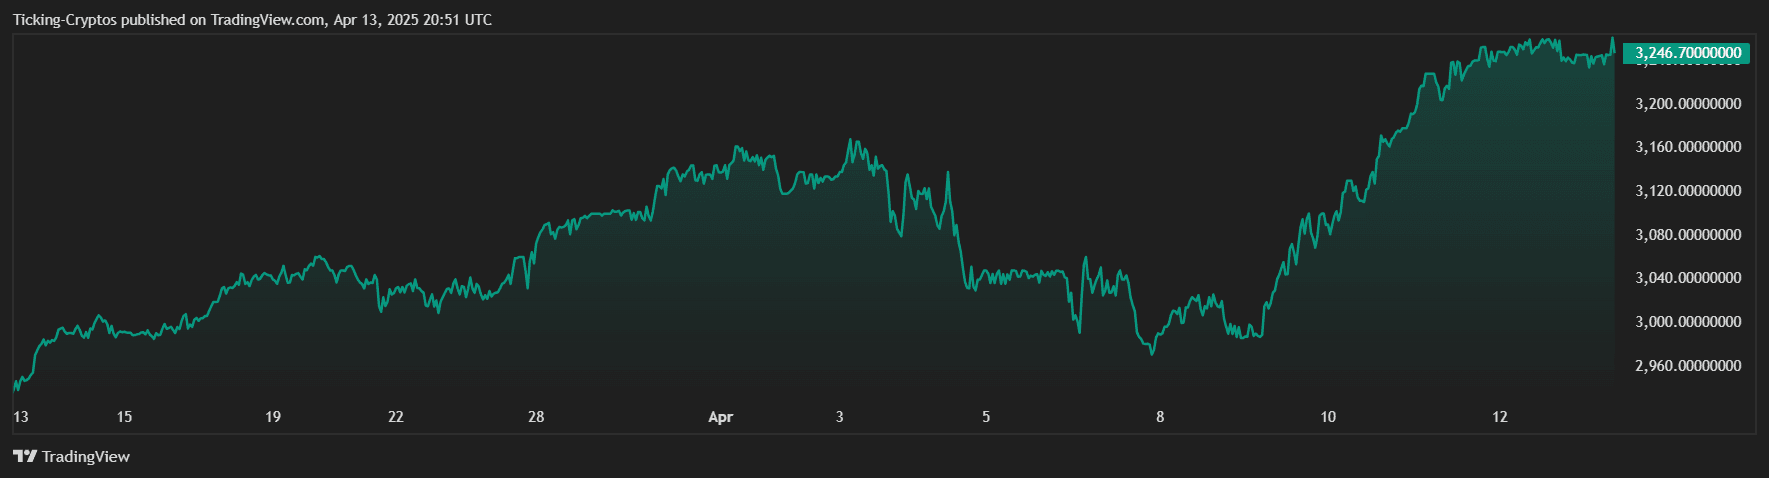
Task: Click the 3,000 price axis label
Action: tap(1687, 322)
